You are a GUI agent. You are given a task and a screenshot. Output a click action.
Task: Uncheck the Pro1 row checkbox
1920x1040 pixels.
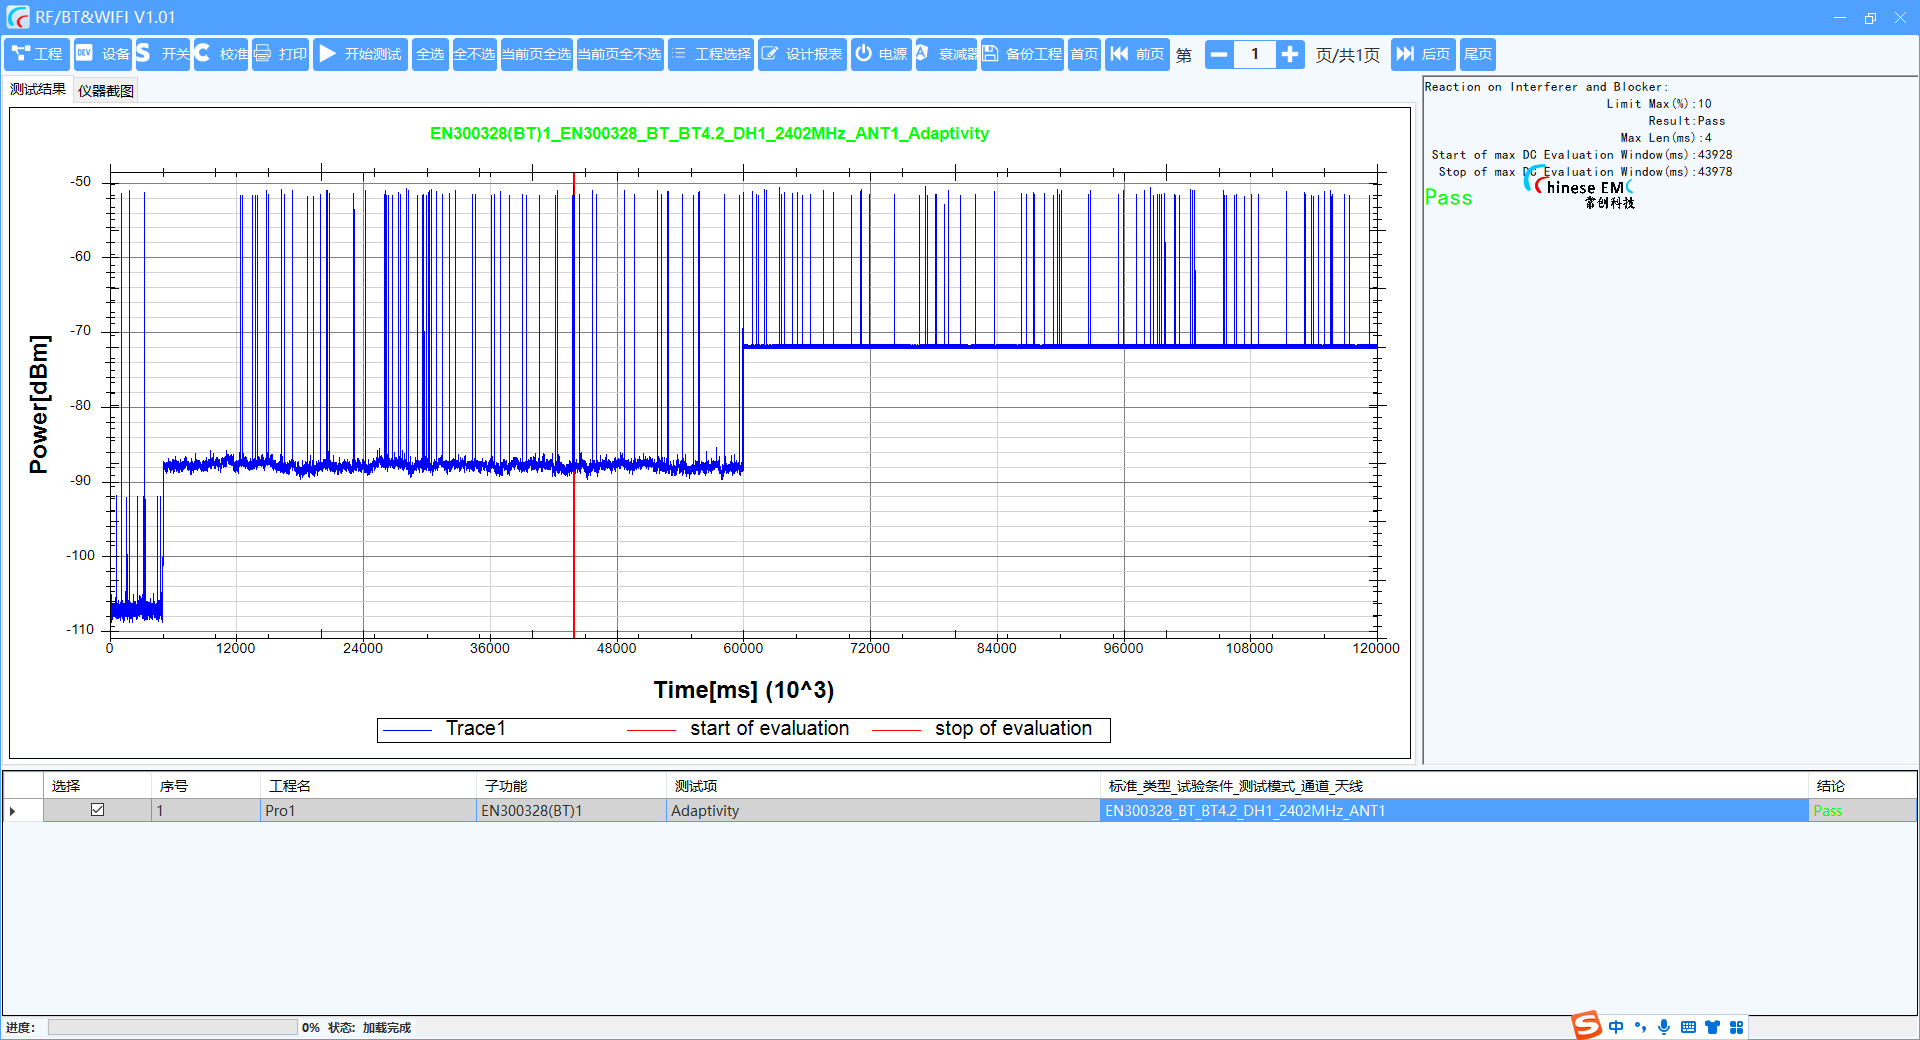point(97,810)
